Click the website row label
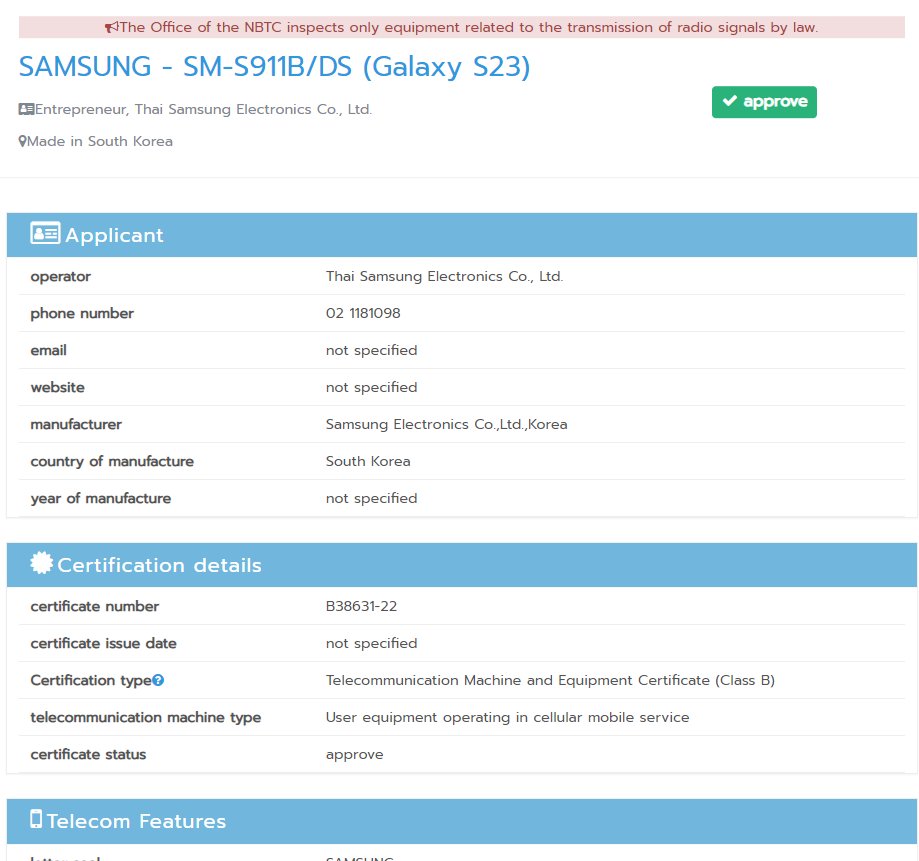This screenshot has width=919, height=861. [x=57, y=387]
